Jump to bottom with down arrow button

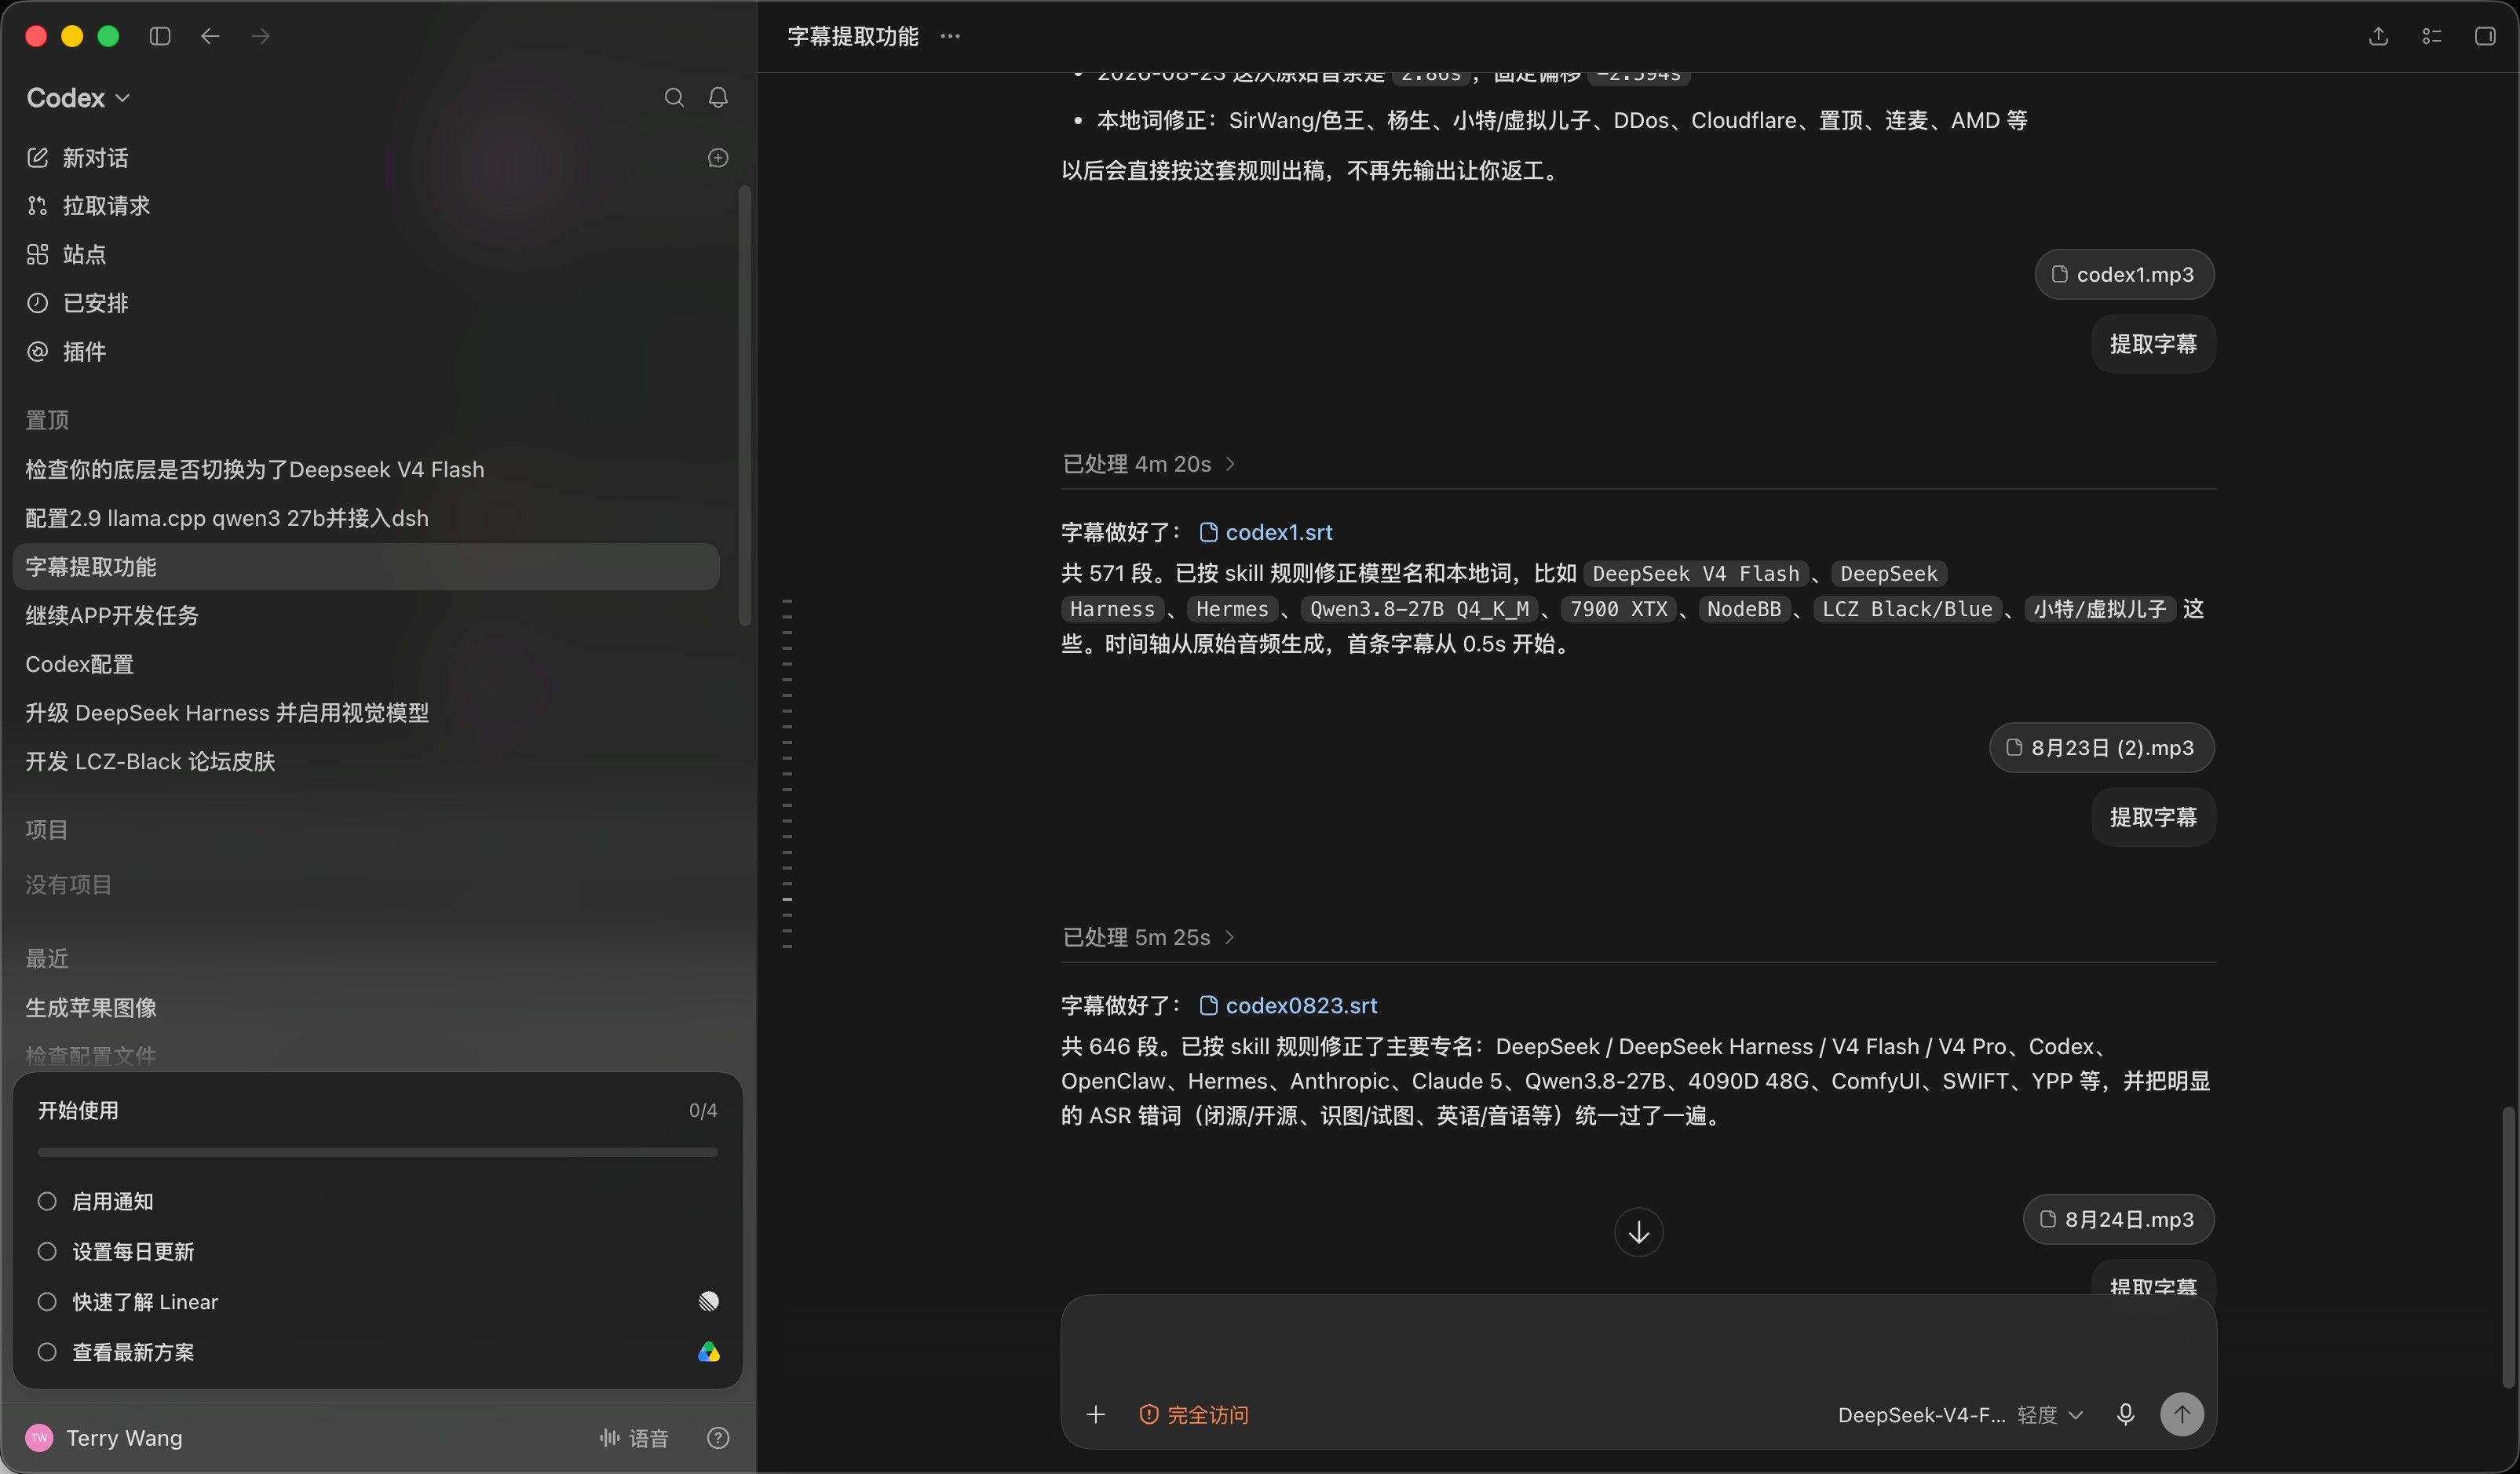click(x=1638, y=1232)
